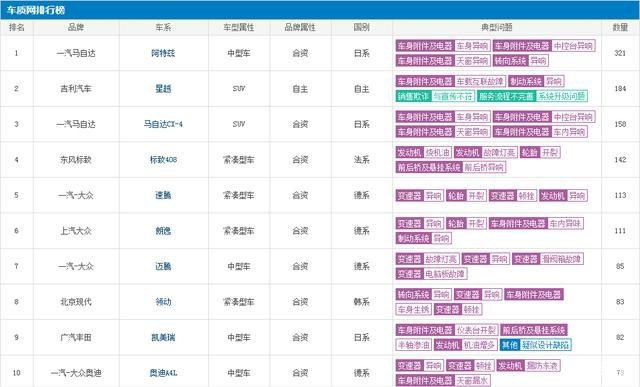
Task: Click the 发动机 烧机油 tag
Action: pos(424,152)
